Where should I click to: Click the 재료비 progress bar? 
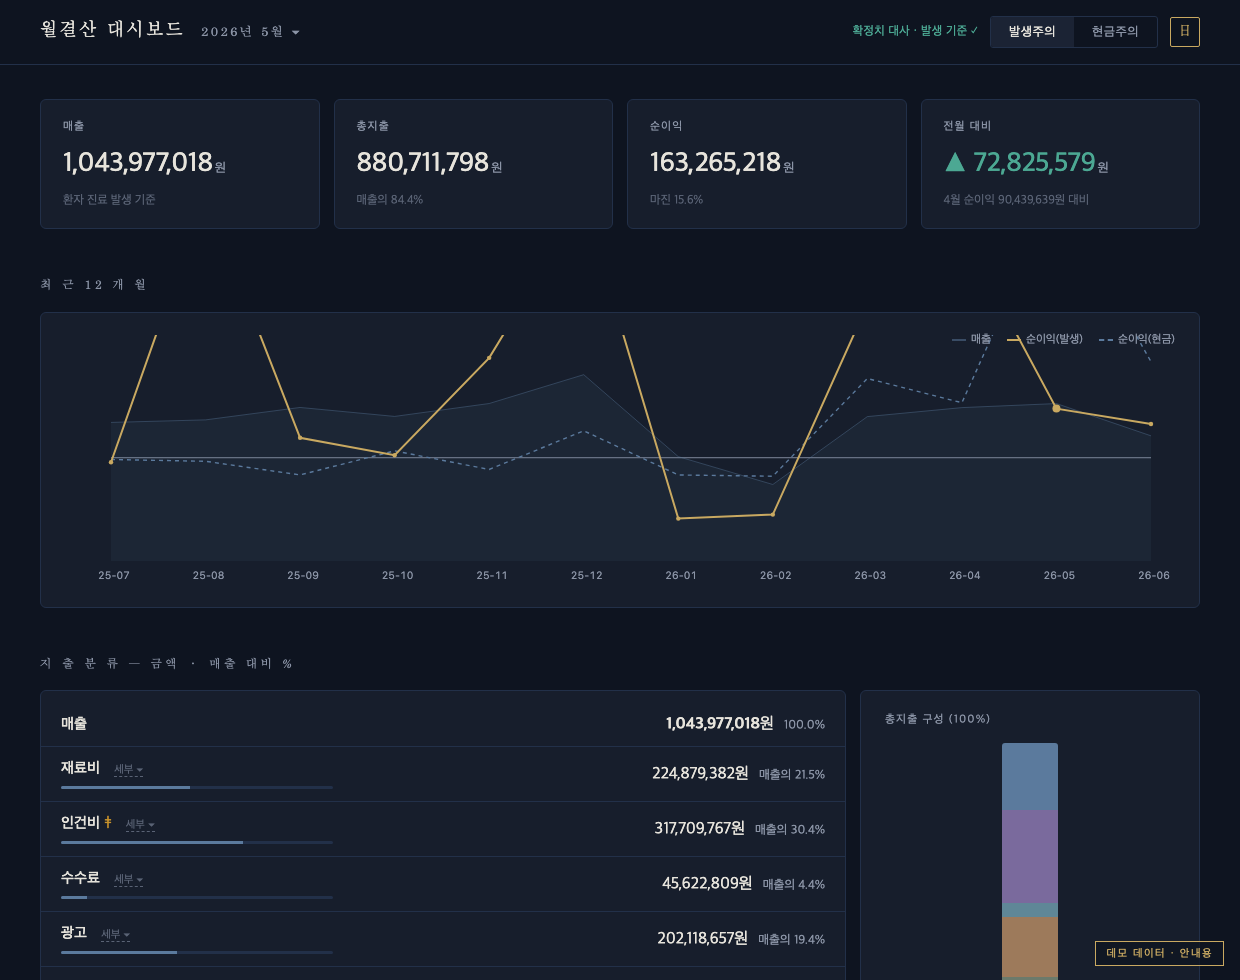197,788
